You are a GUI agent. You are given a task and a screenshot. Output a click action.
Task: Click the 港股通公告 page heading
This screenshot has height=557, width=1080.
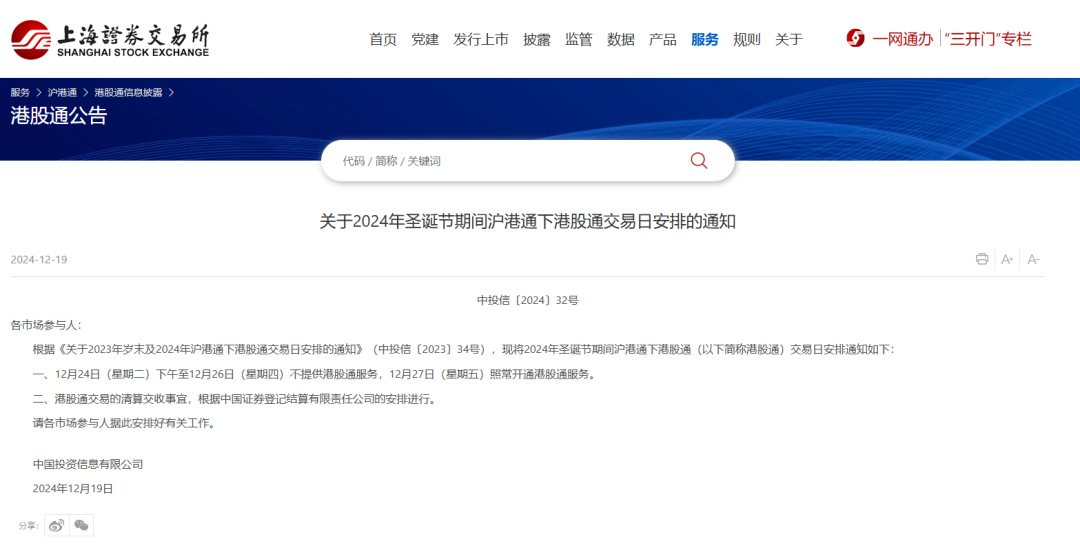[59, 116]
